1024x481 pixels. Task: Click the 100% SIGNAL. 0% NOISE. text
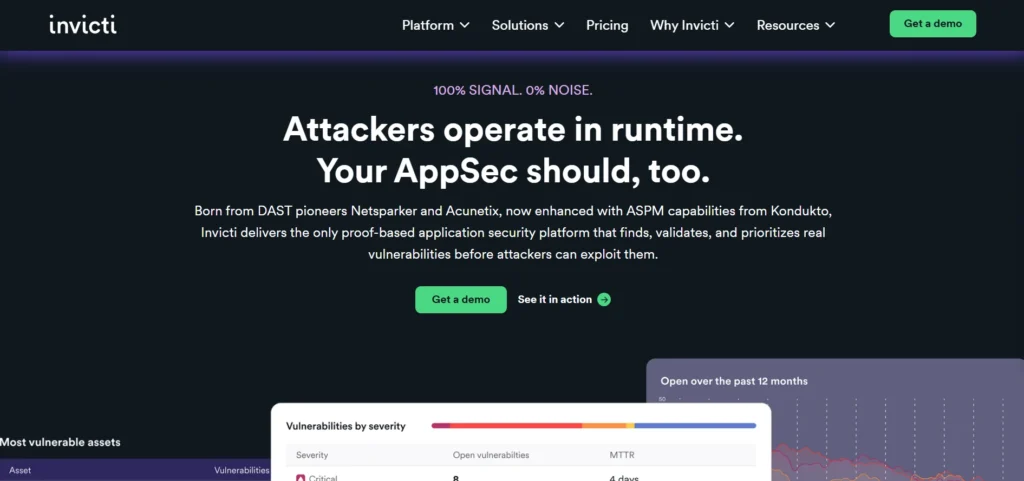pos(513,91)
